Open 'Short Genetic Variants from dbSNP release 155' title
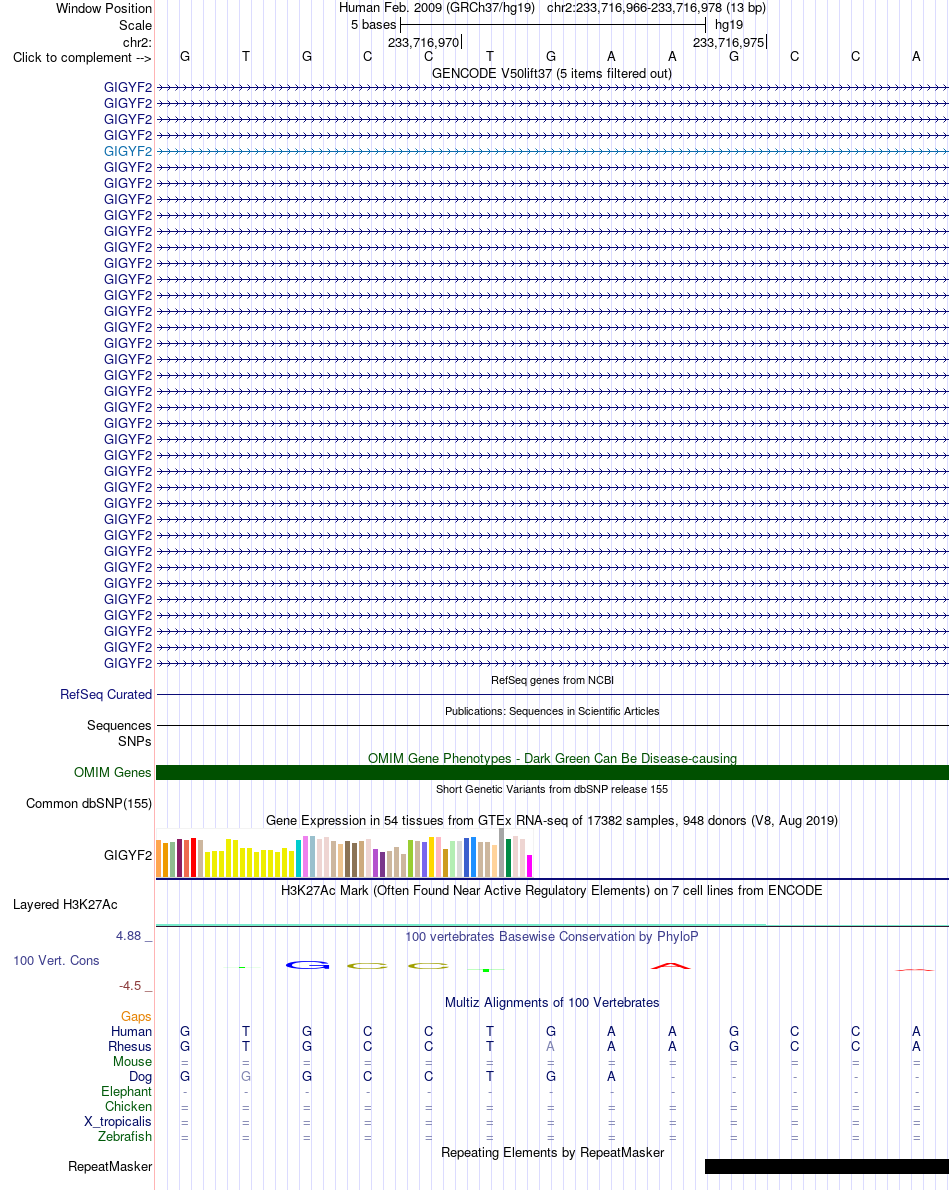 552,789
